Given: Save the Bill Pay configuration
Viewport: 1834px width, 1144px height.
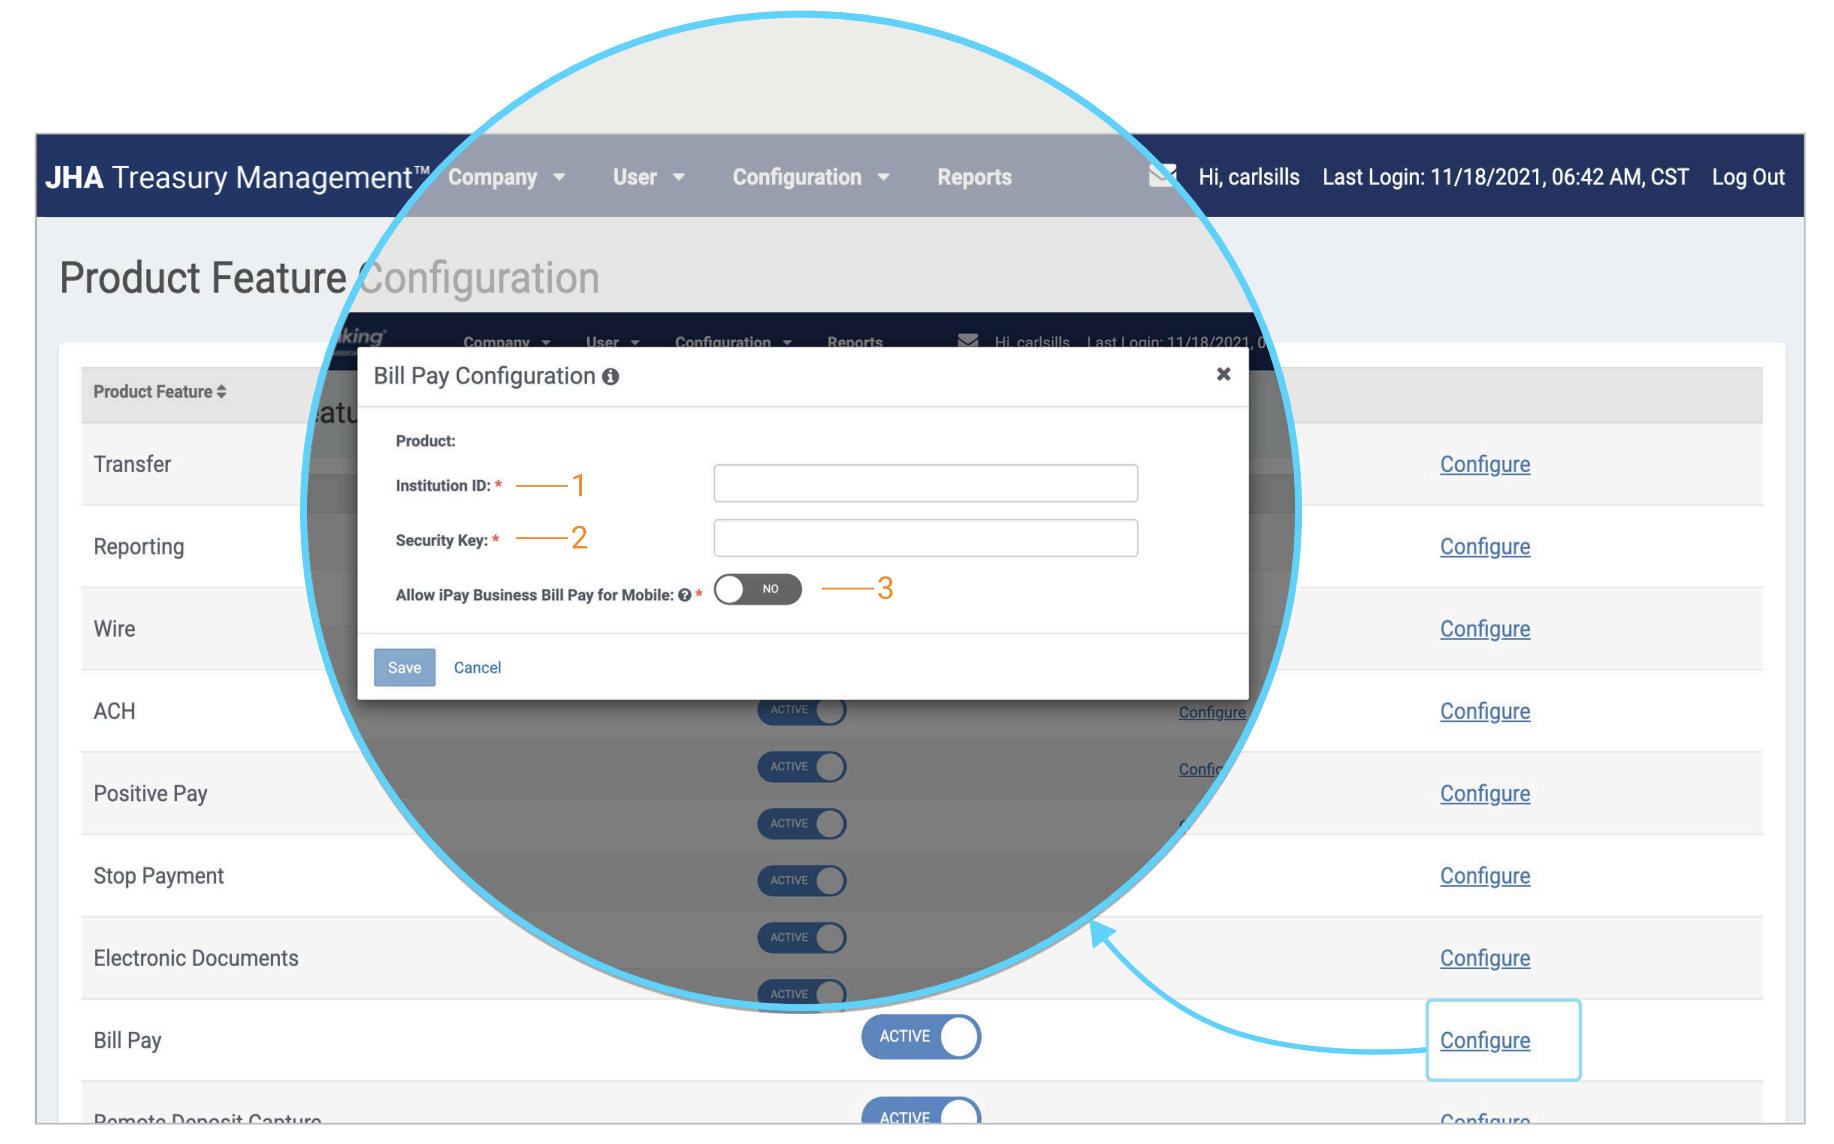Looking at the screenshot, I should tap(404, 668).
